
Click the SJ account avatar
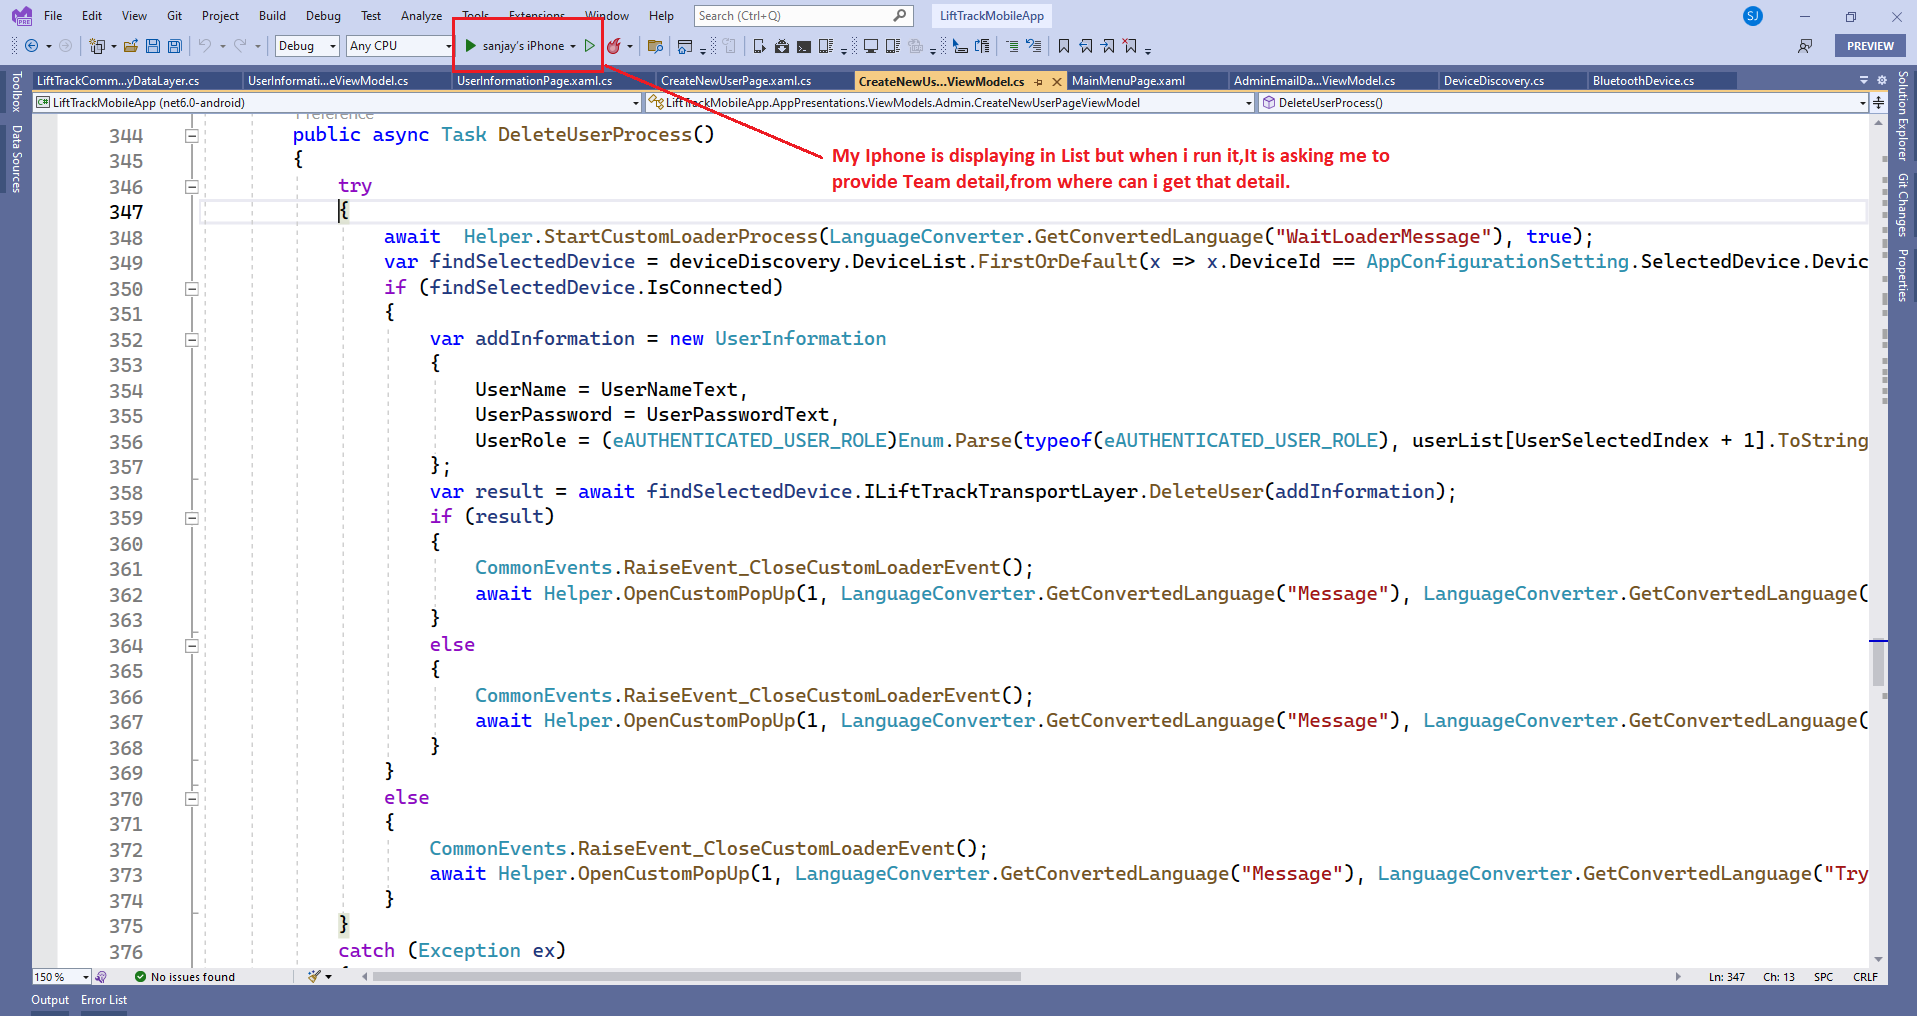tap(1753, 16)
